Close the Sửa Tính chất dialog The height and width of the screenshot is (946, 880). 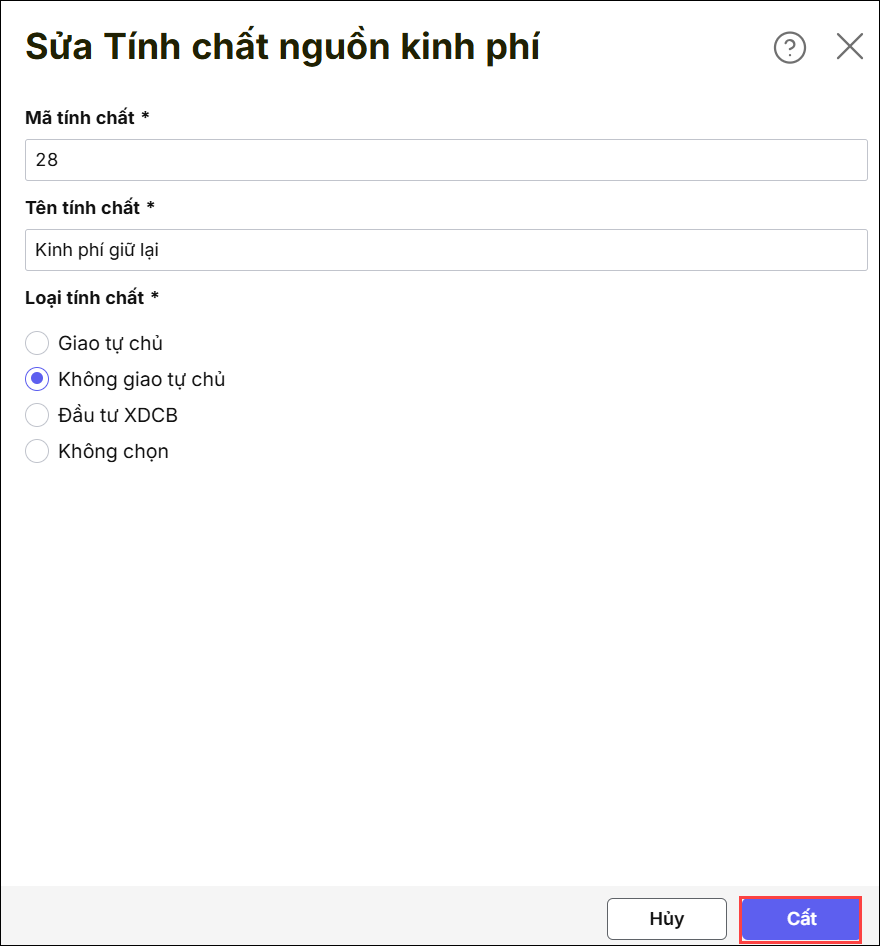tap(850, 47)
